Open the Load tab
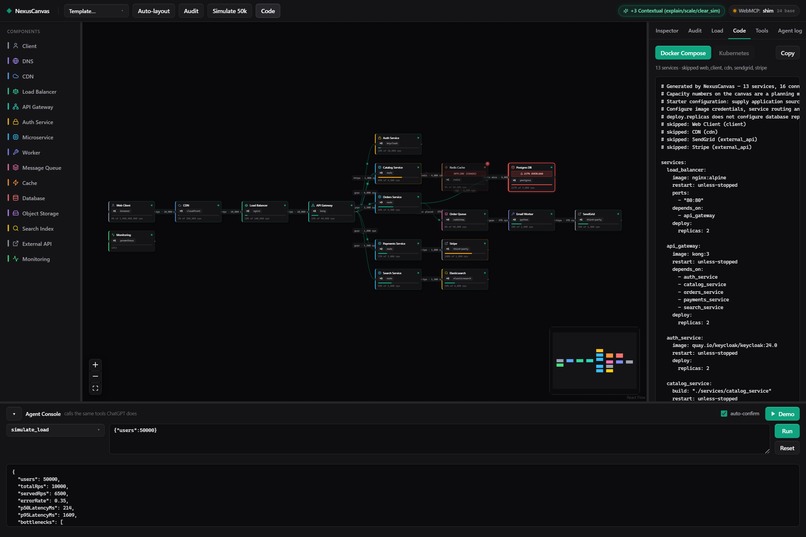Screen dimensions: 806x537 (717, 31)
